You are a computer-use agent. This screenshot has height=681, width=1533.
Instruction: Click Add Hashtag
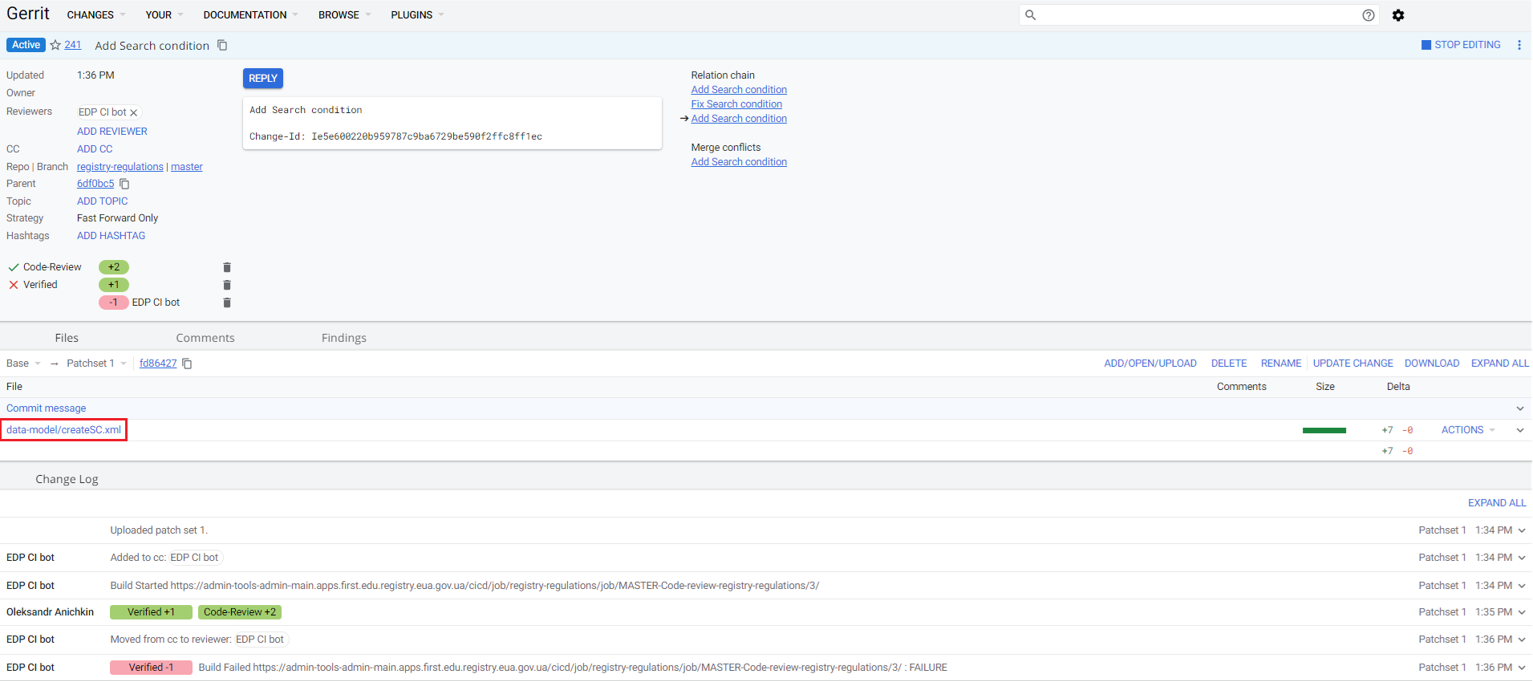tap(111, 236)
